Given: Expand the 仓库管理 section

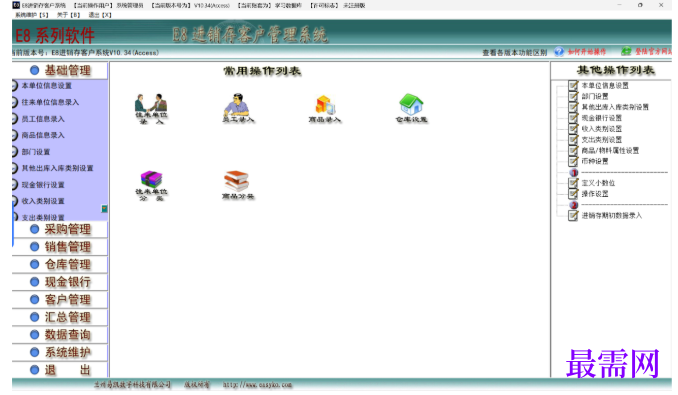Looking at the screenshot, I should tap(60, 264).
